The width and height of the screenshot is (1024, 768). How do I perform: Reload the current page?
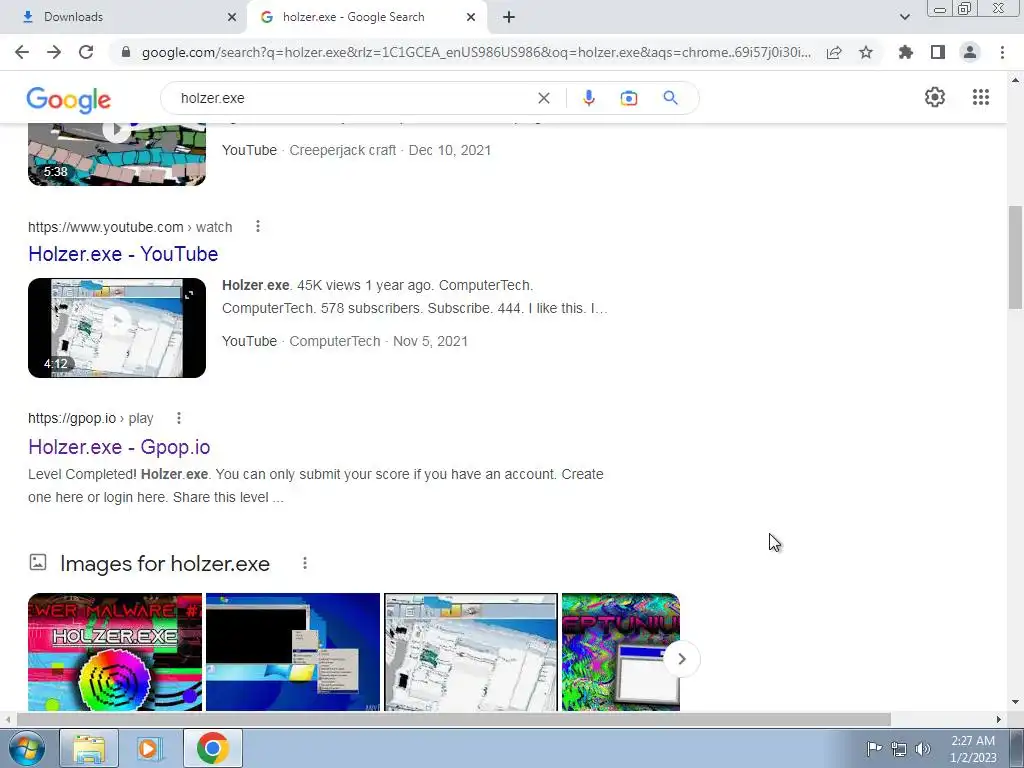(86, 52)
